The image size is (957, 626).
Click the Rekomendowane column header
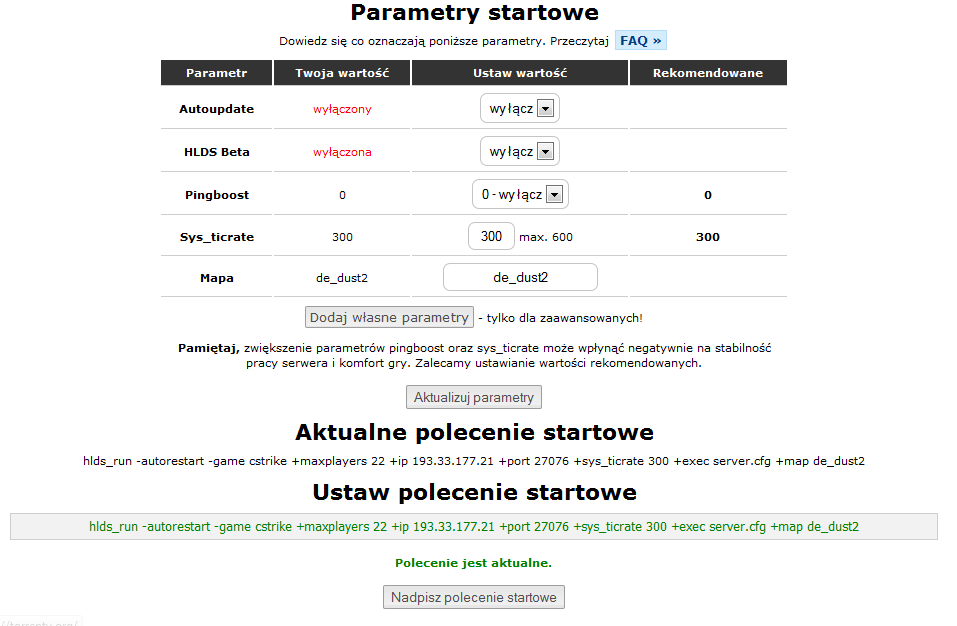[x=707, y=73]
